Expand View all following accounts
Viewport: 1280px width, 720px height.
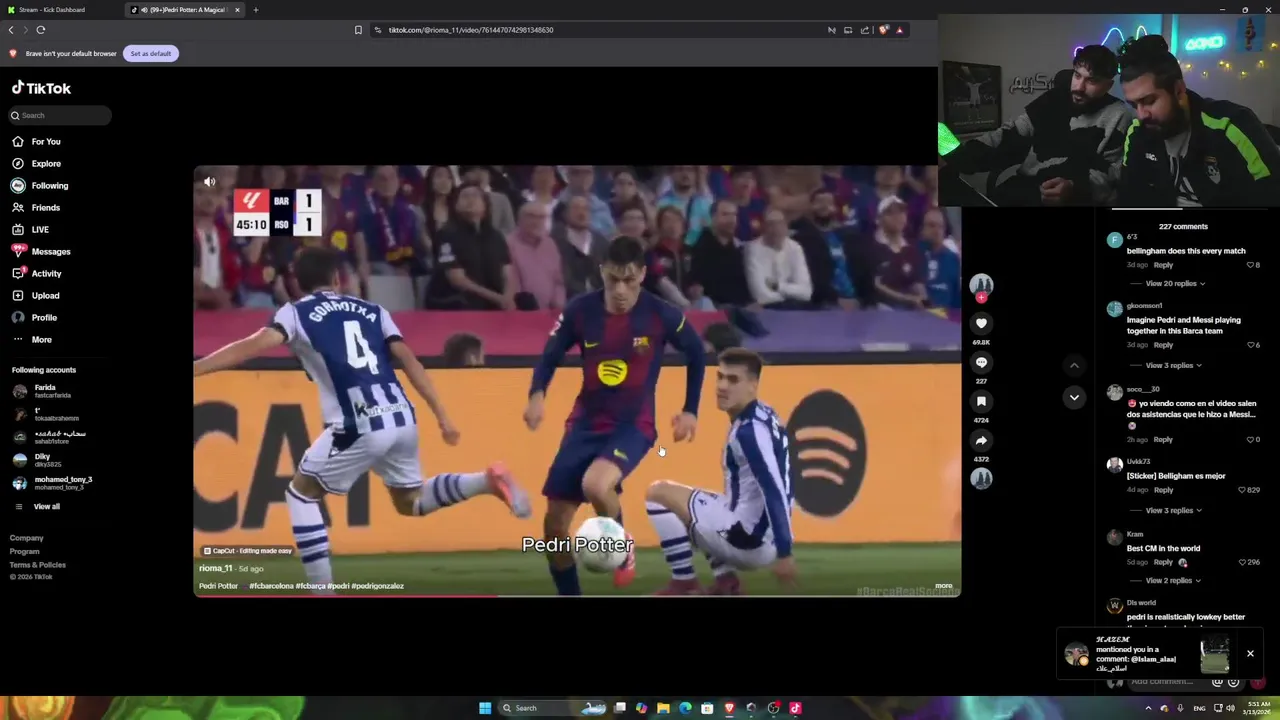coord(46,507)
